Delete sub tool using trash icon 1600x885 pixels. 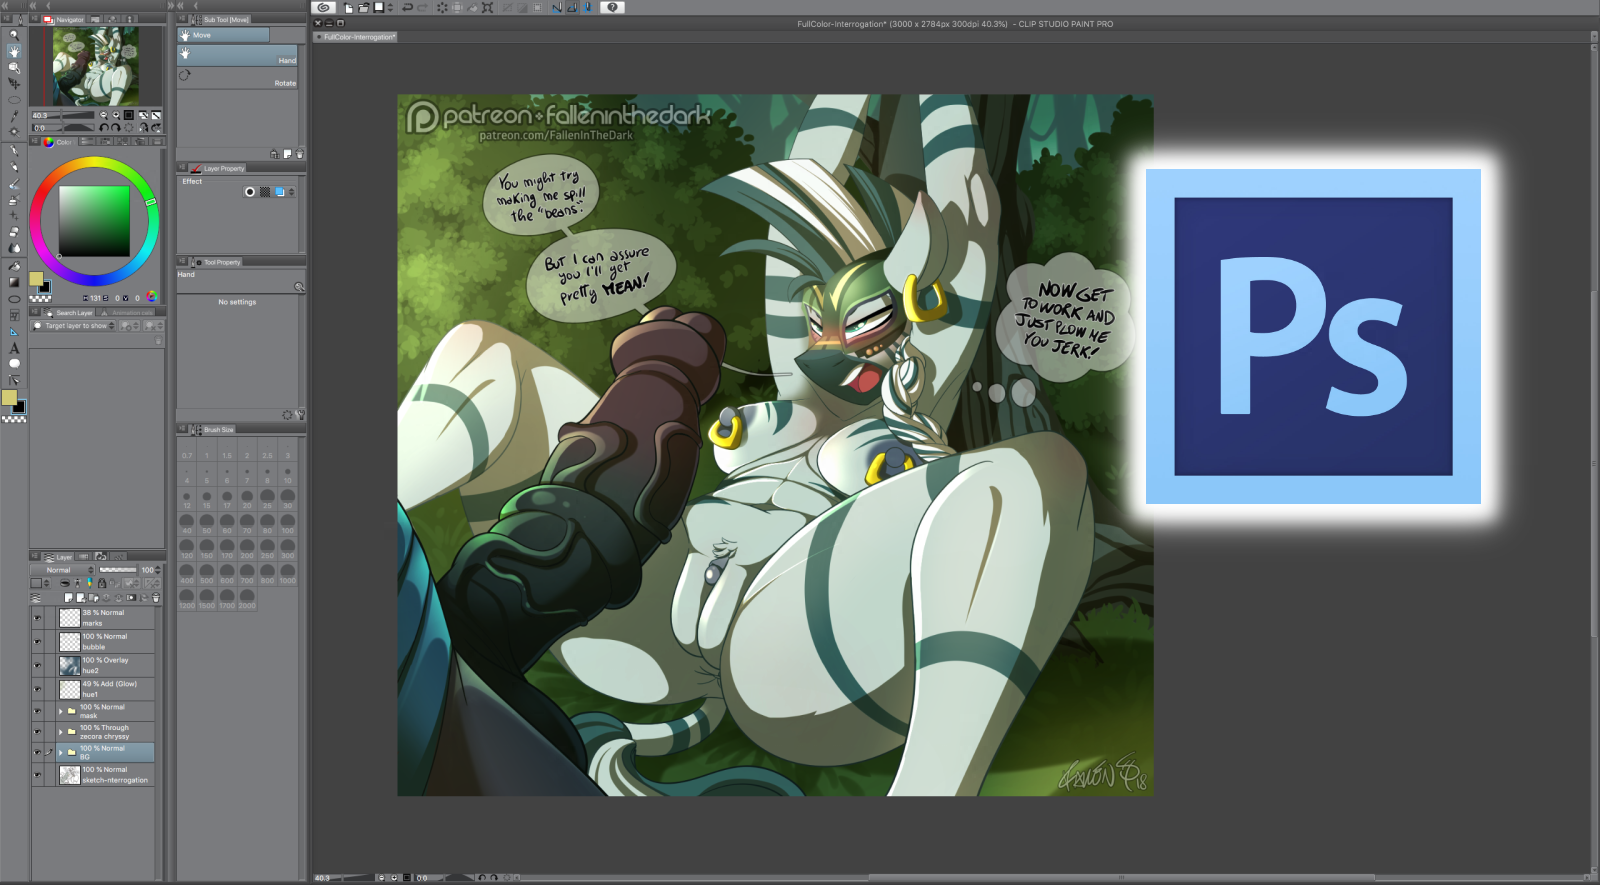coord(299,154)
